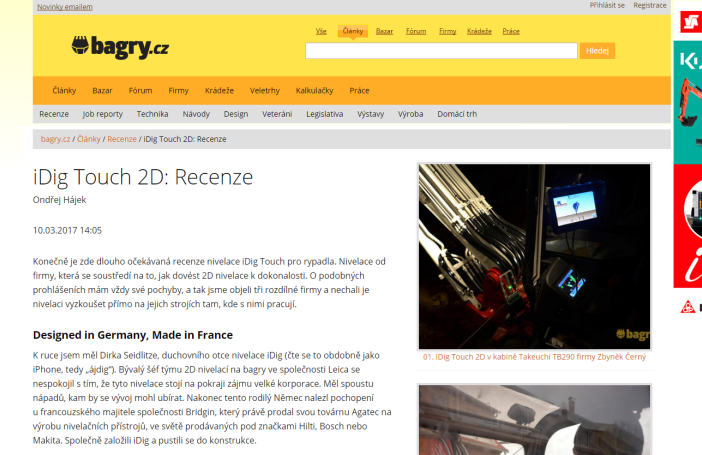Select Firmy search filter tab

(x=447, y=31)
